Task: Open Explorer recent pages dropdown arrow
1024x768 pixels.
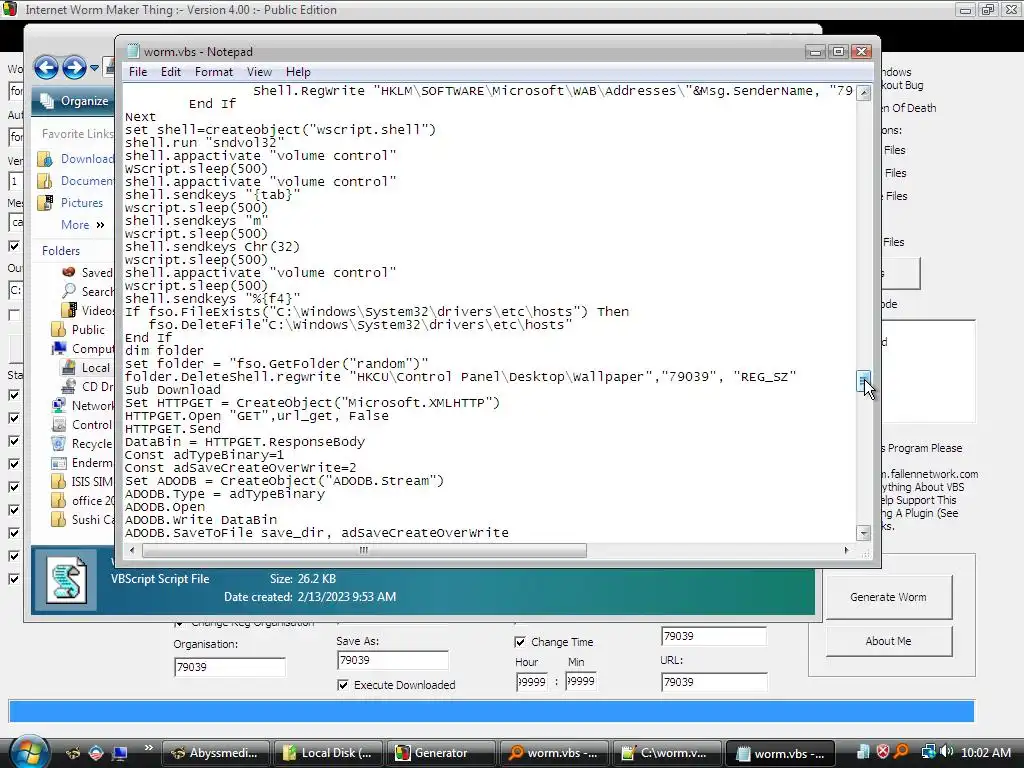Action: pos(95,68)
